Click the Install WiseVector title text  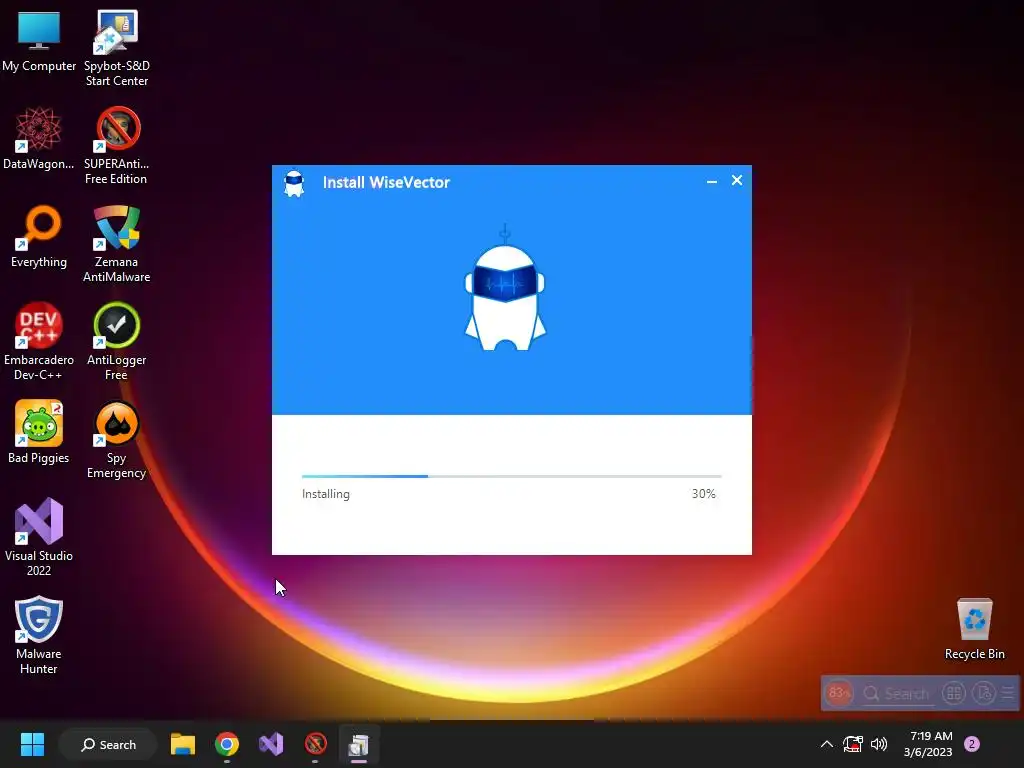(x=386, y=183)
